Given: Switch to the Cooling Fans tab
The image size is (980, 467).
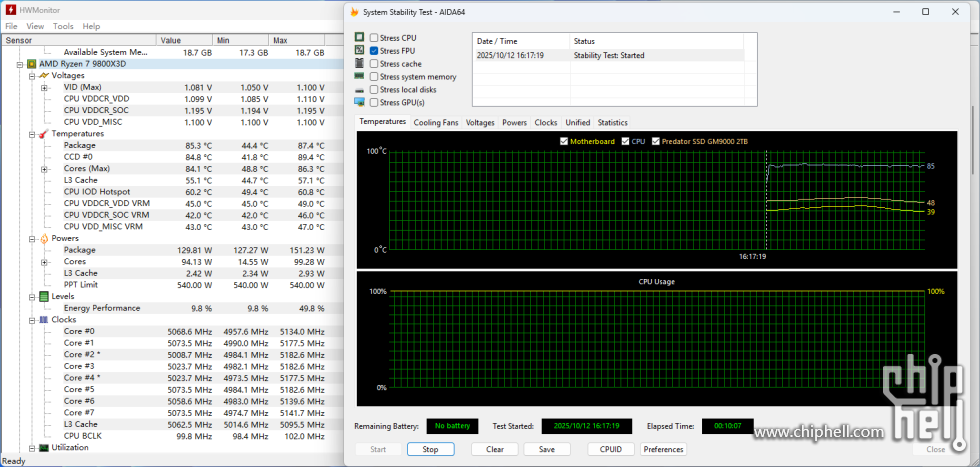Looking at the screenshot, I should 436,122.
